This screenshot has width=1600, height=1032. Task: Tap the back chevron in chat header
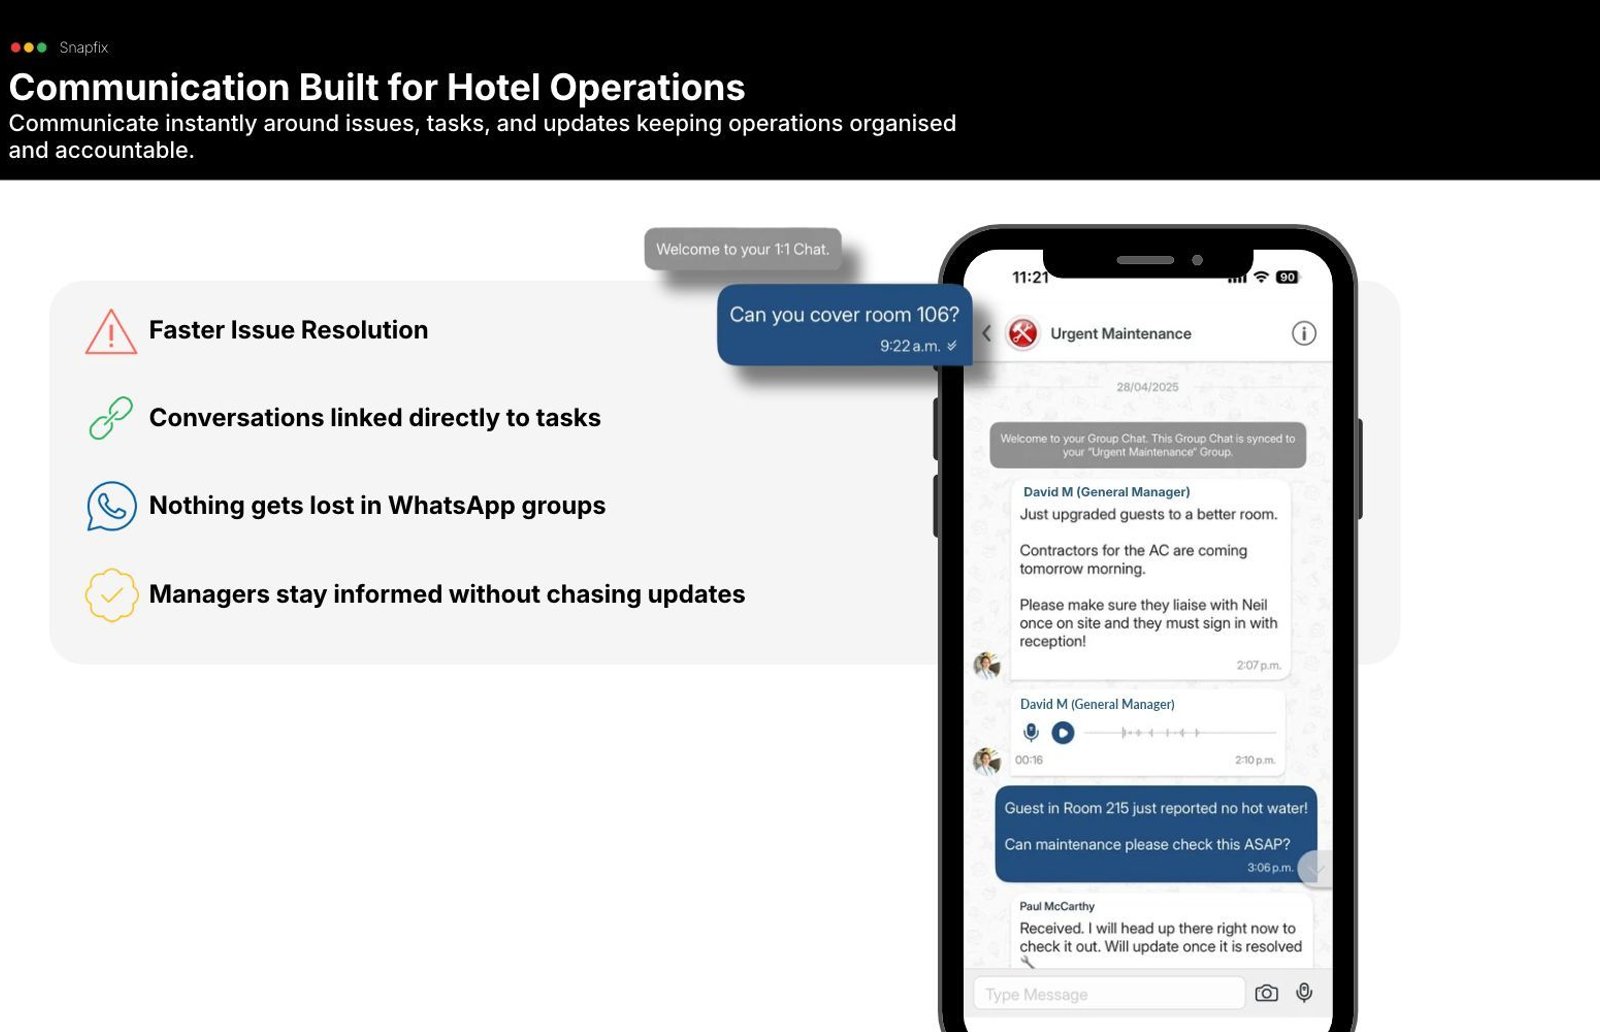(x=987, y=333)
